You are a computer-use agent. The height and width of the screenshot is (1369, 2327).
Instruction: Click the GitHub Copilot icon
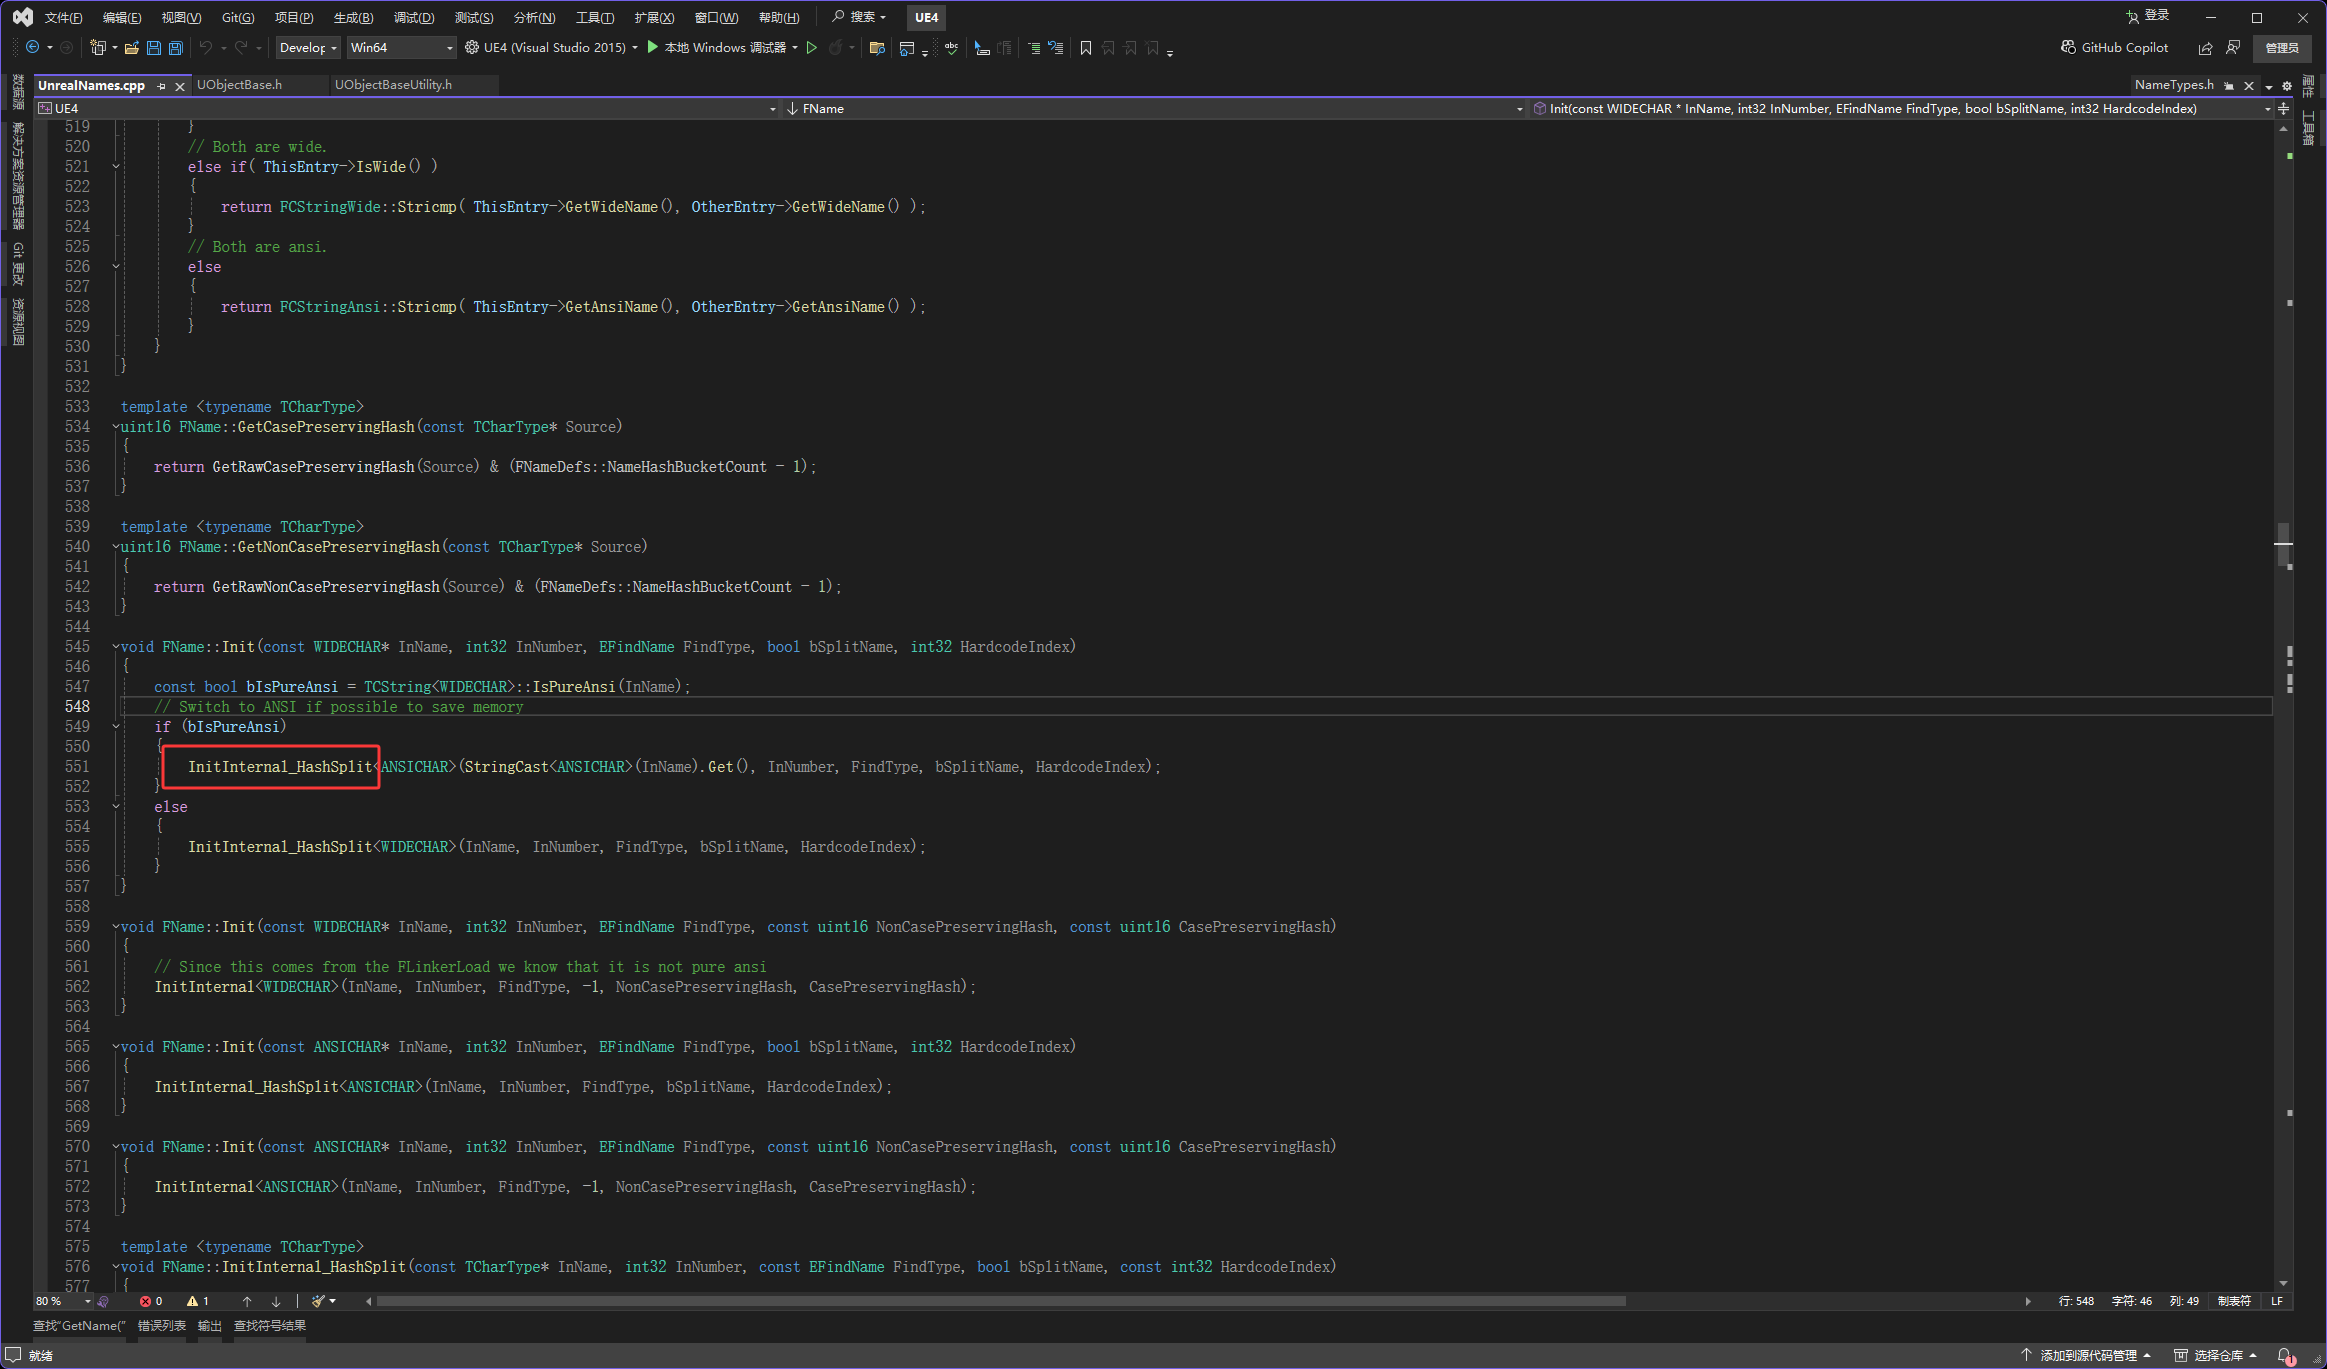(x=2068, y=48)
